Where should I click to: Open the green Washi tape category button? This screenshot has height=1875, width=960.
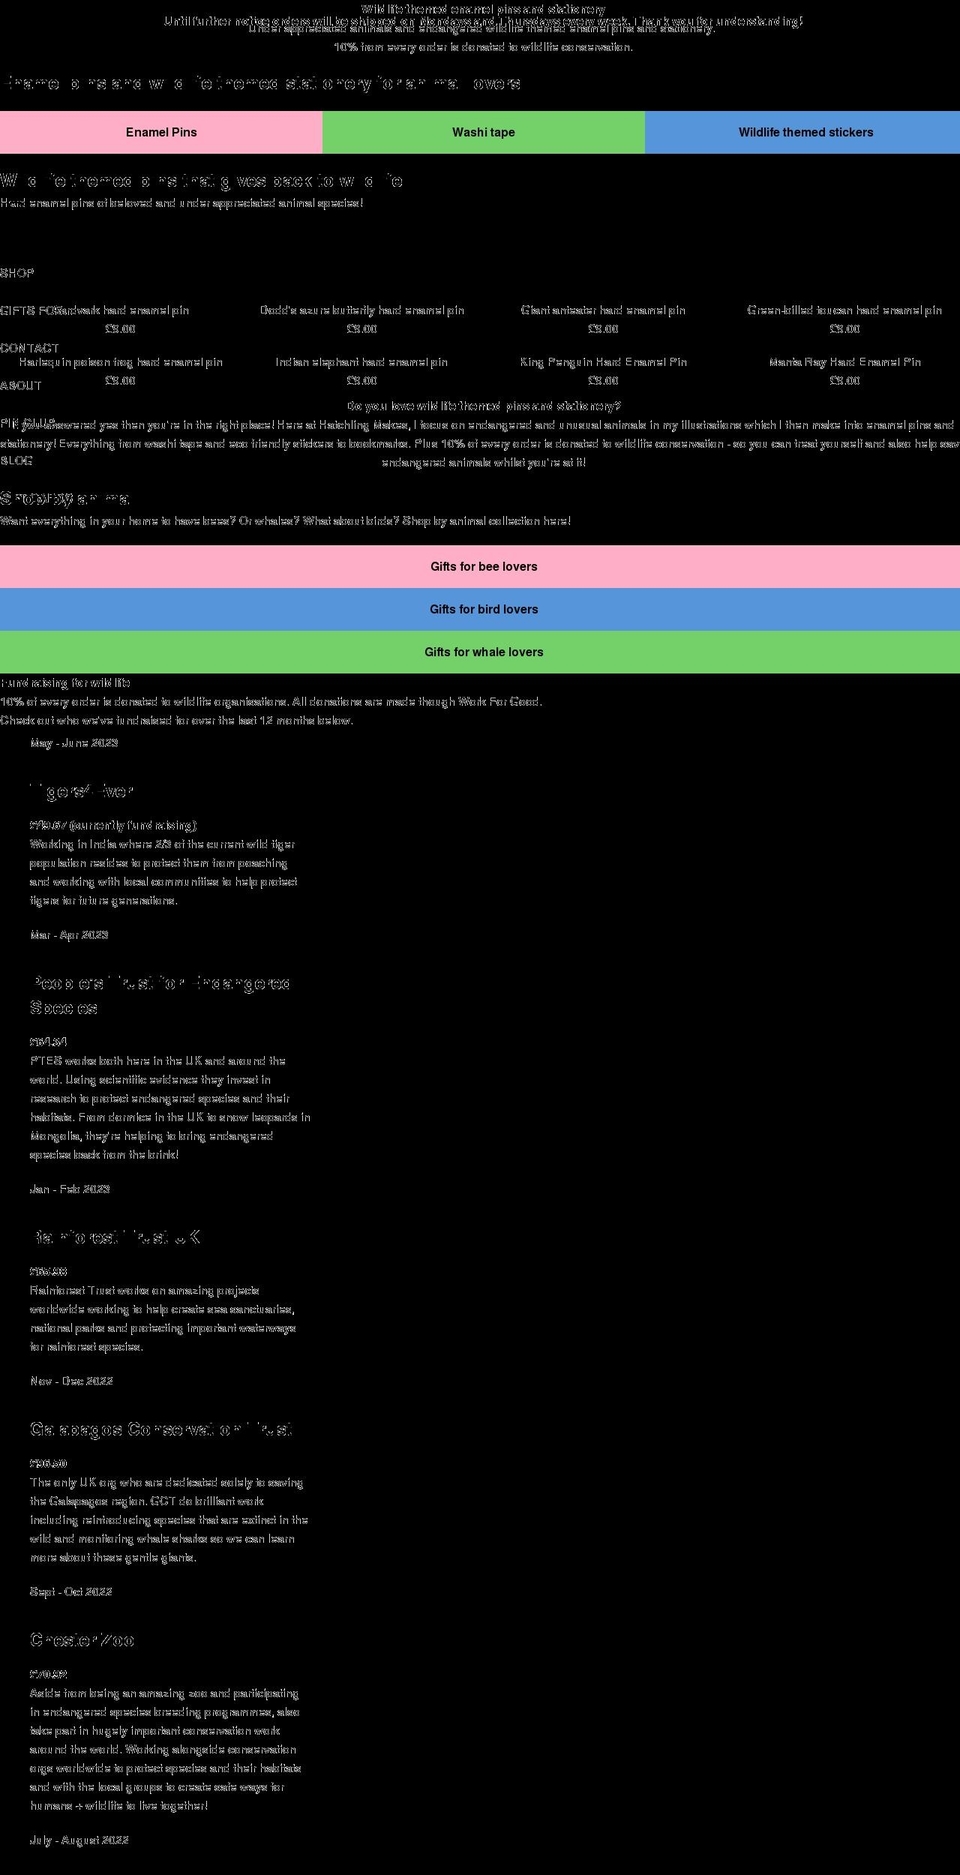483,132
